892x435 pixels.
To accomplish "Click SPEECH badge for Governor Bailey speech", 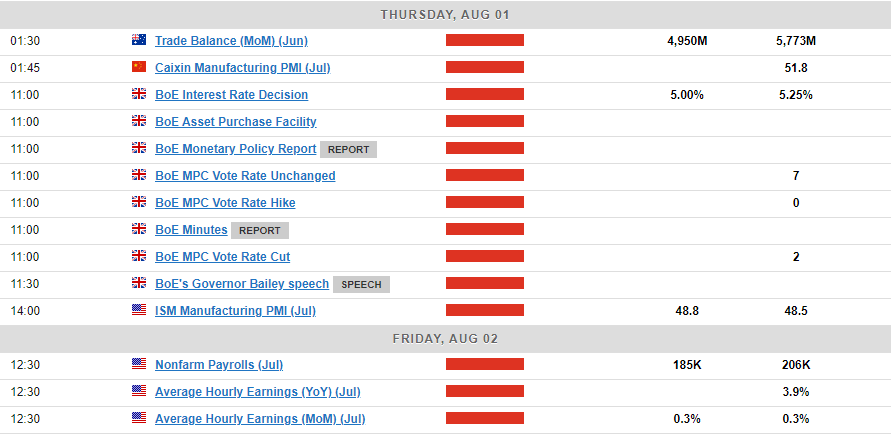I will click(361, 284).
